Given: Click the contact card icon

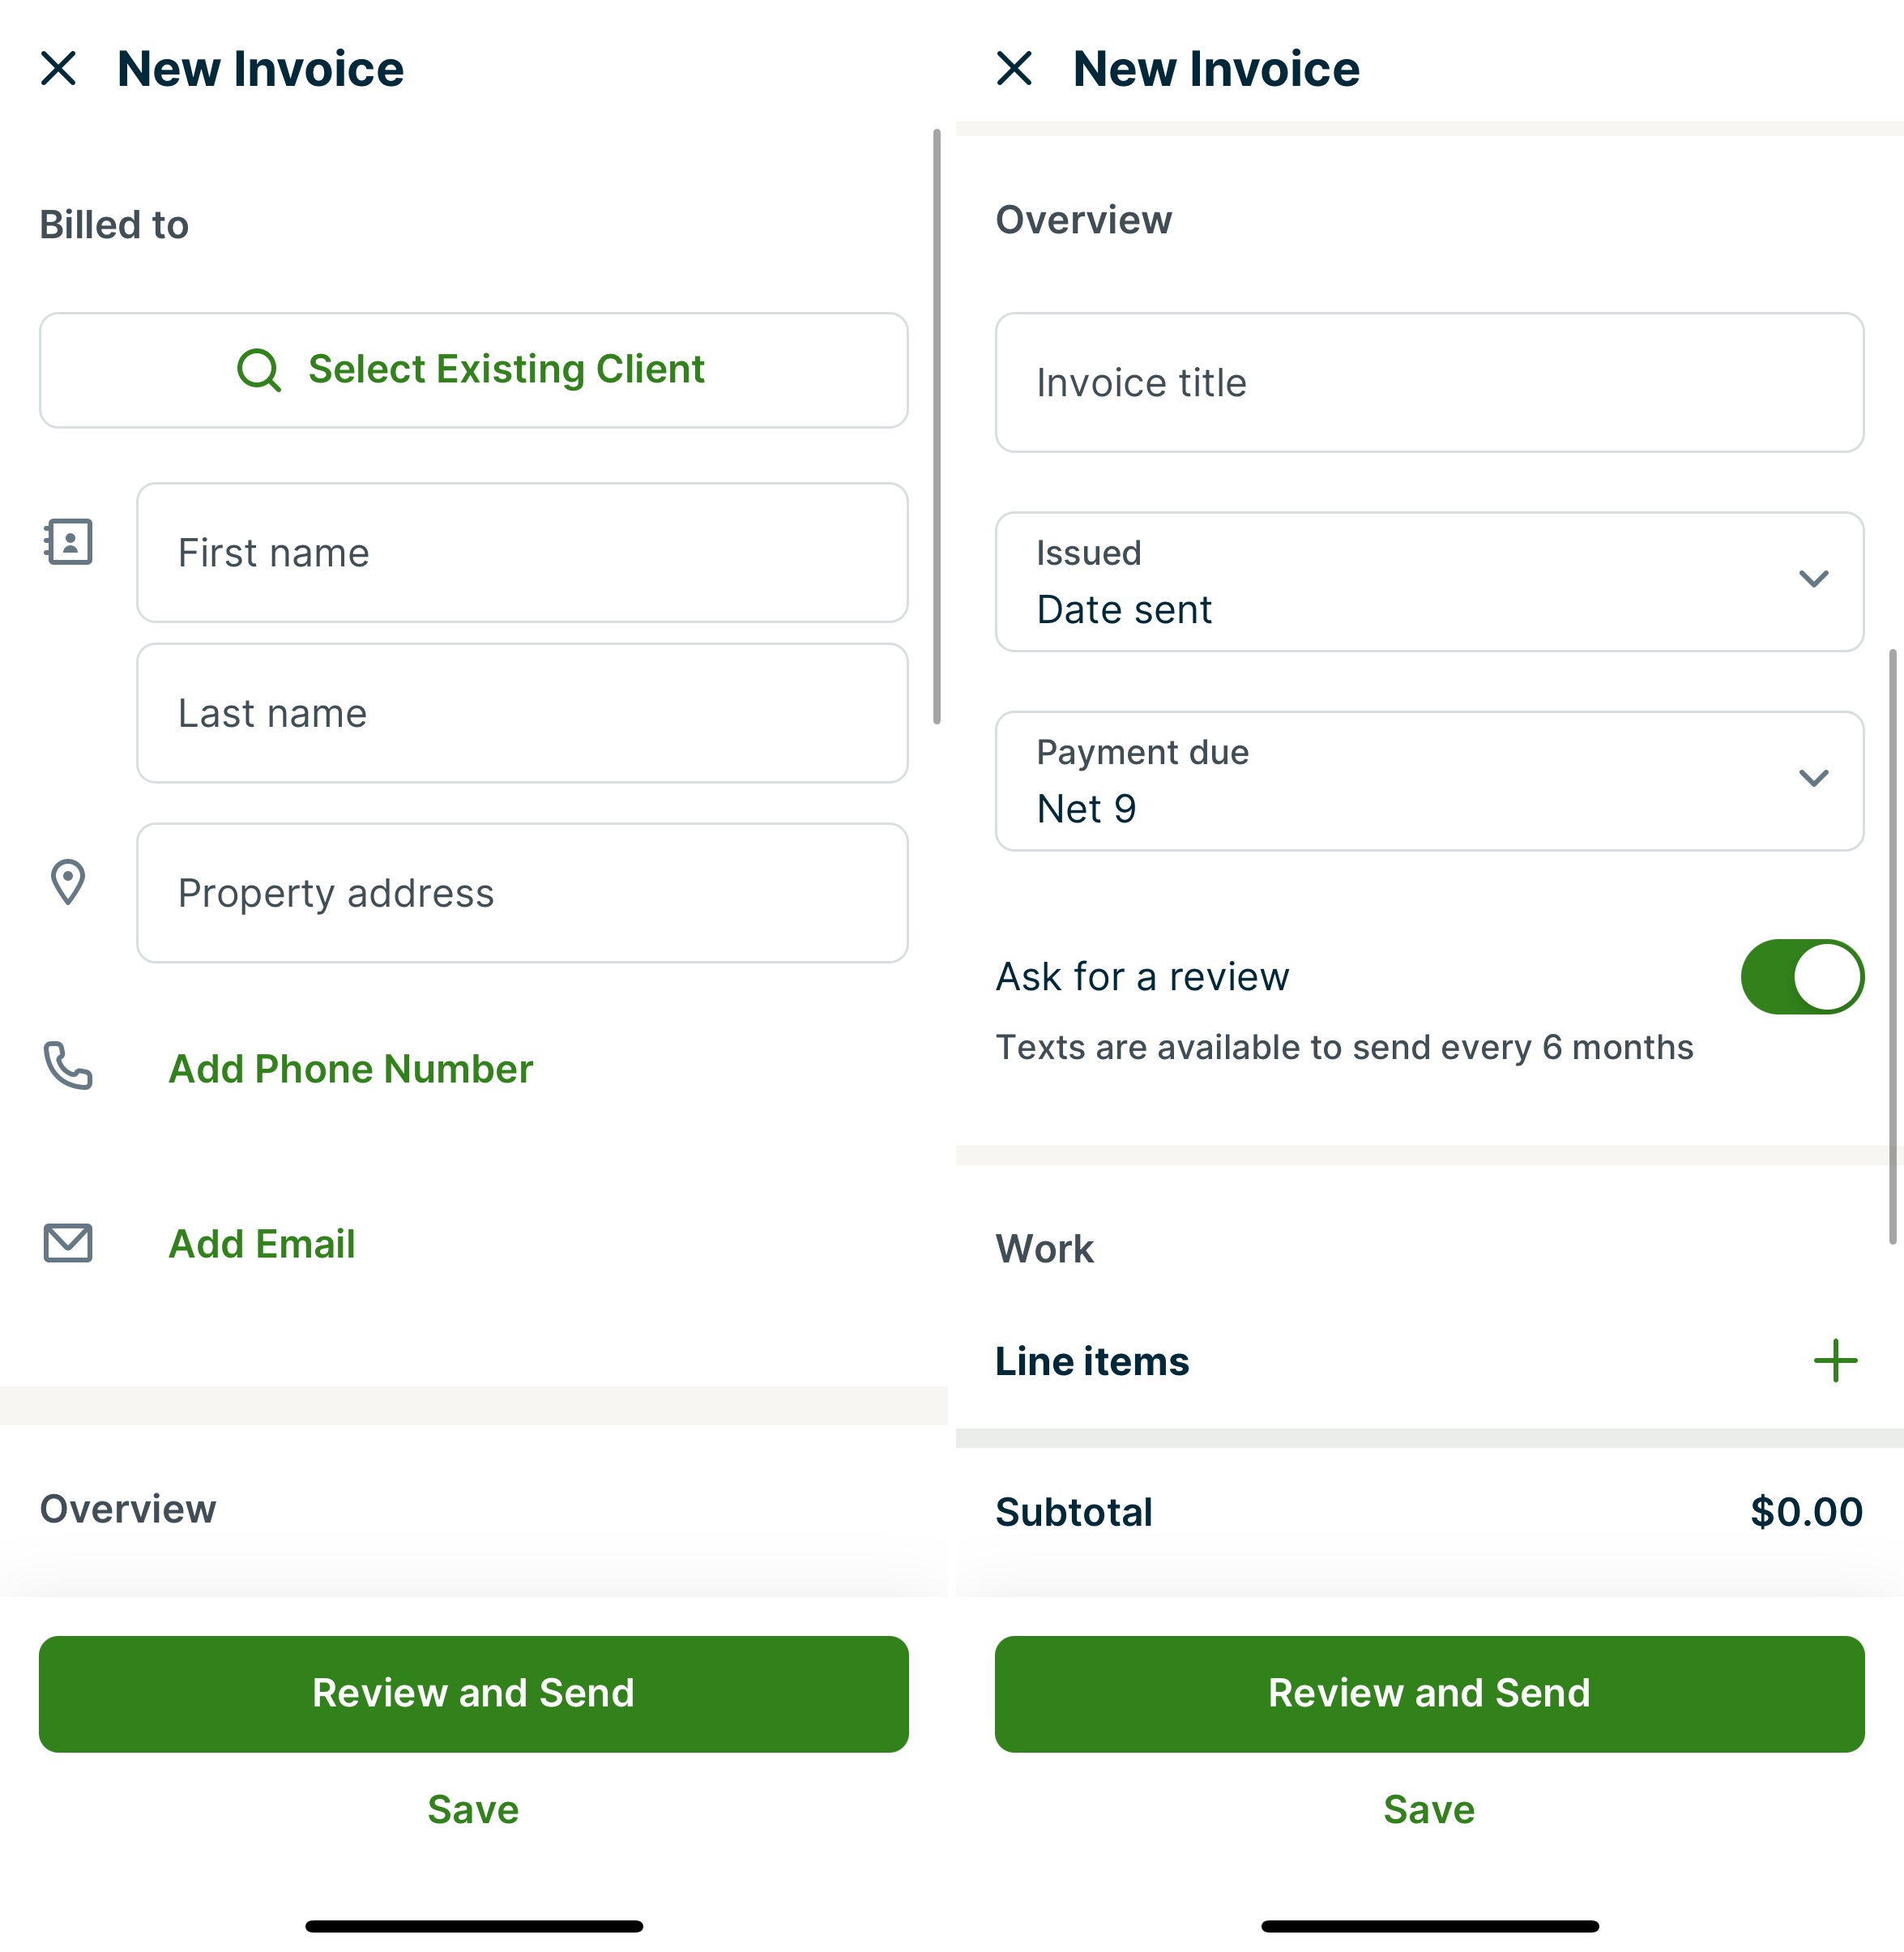Looking at the screenshot, I should point(68,542).
